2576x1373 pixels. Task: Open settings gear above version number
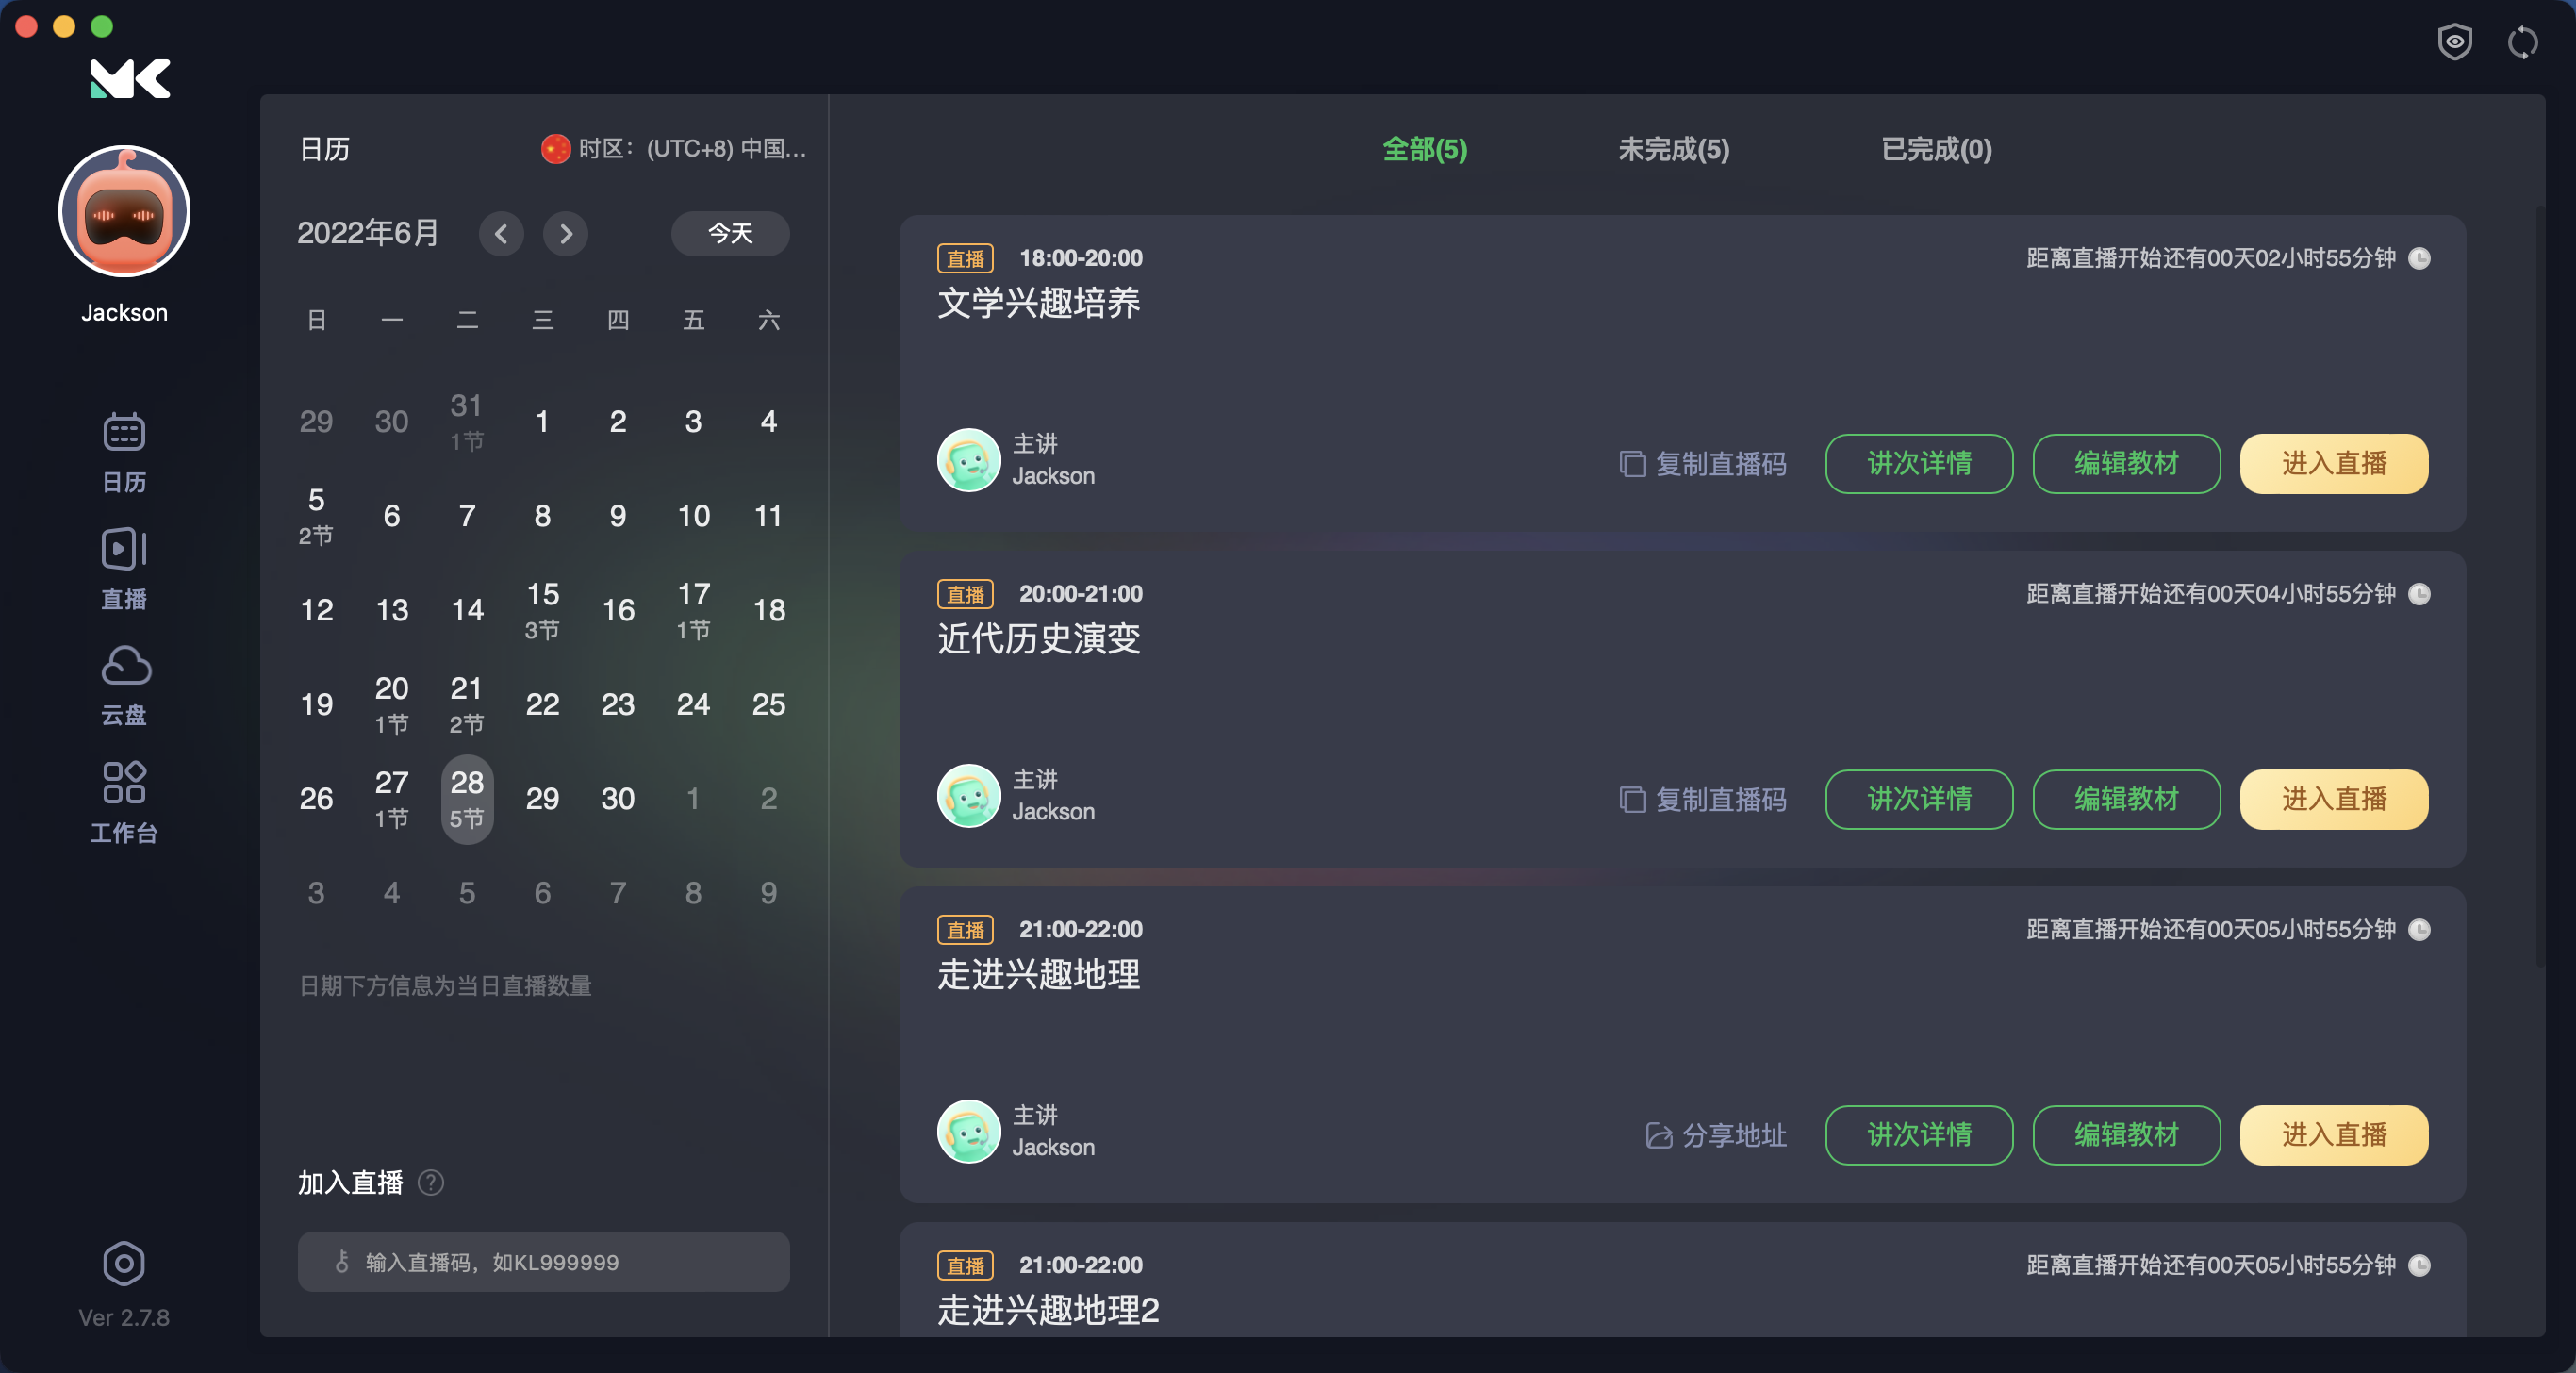(124, 1263)
